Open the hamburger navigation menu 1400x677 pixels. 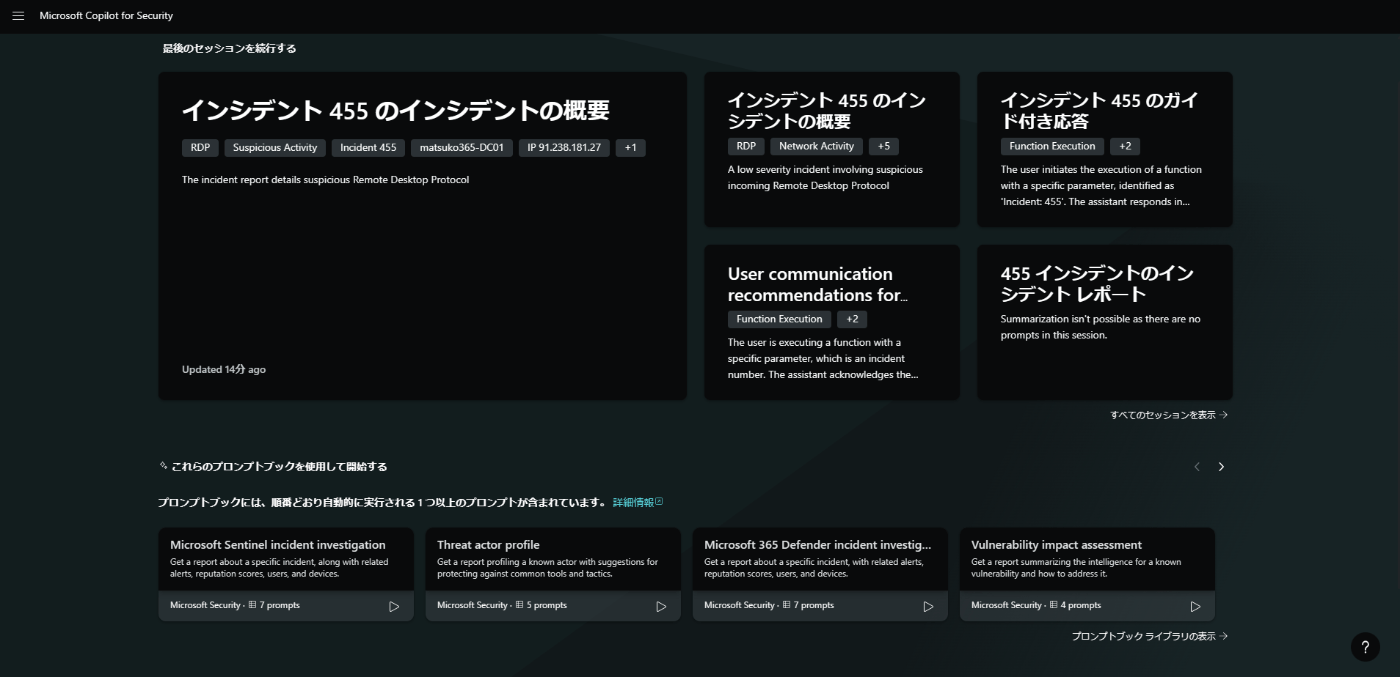(x=18, y=16)
